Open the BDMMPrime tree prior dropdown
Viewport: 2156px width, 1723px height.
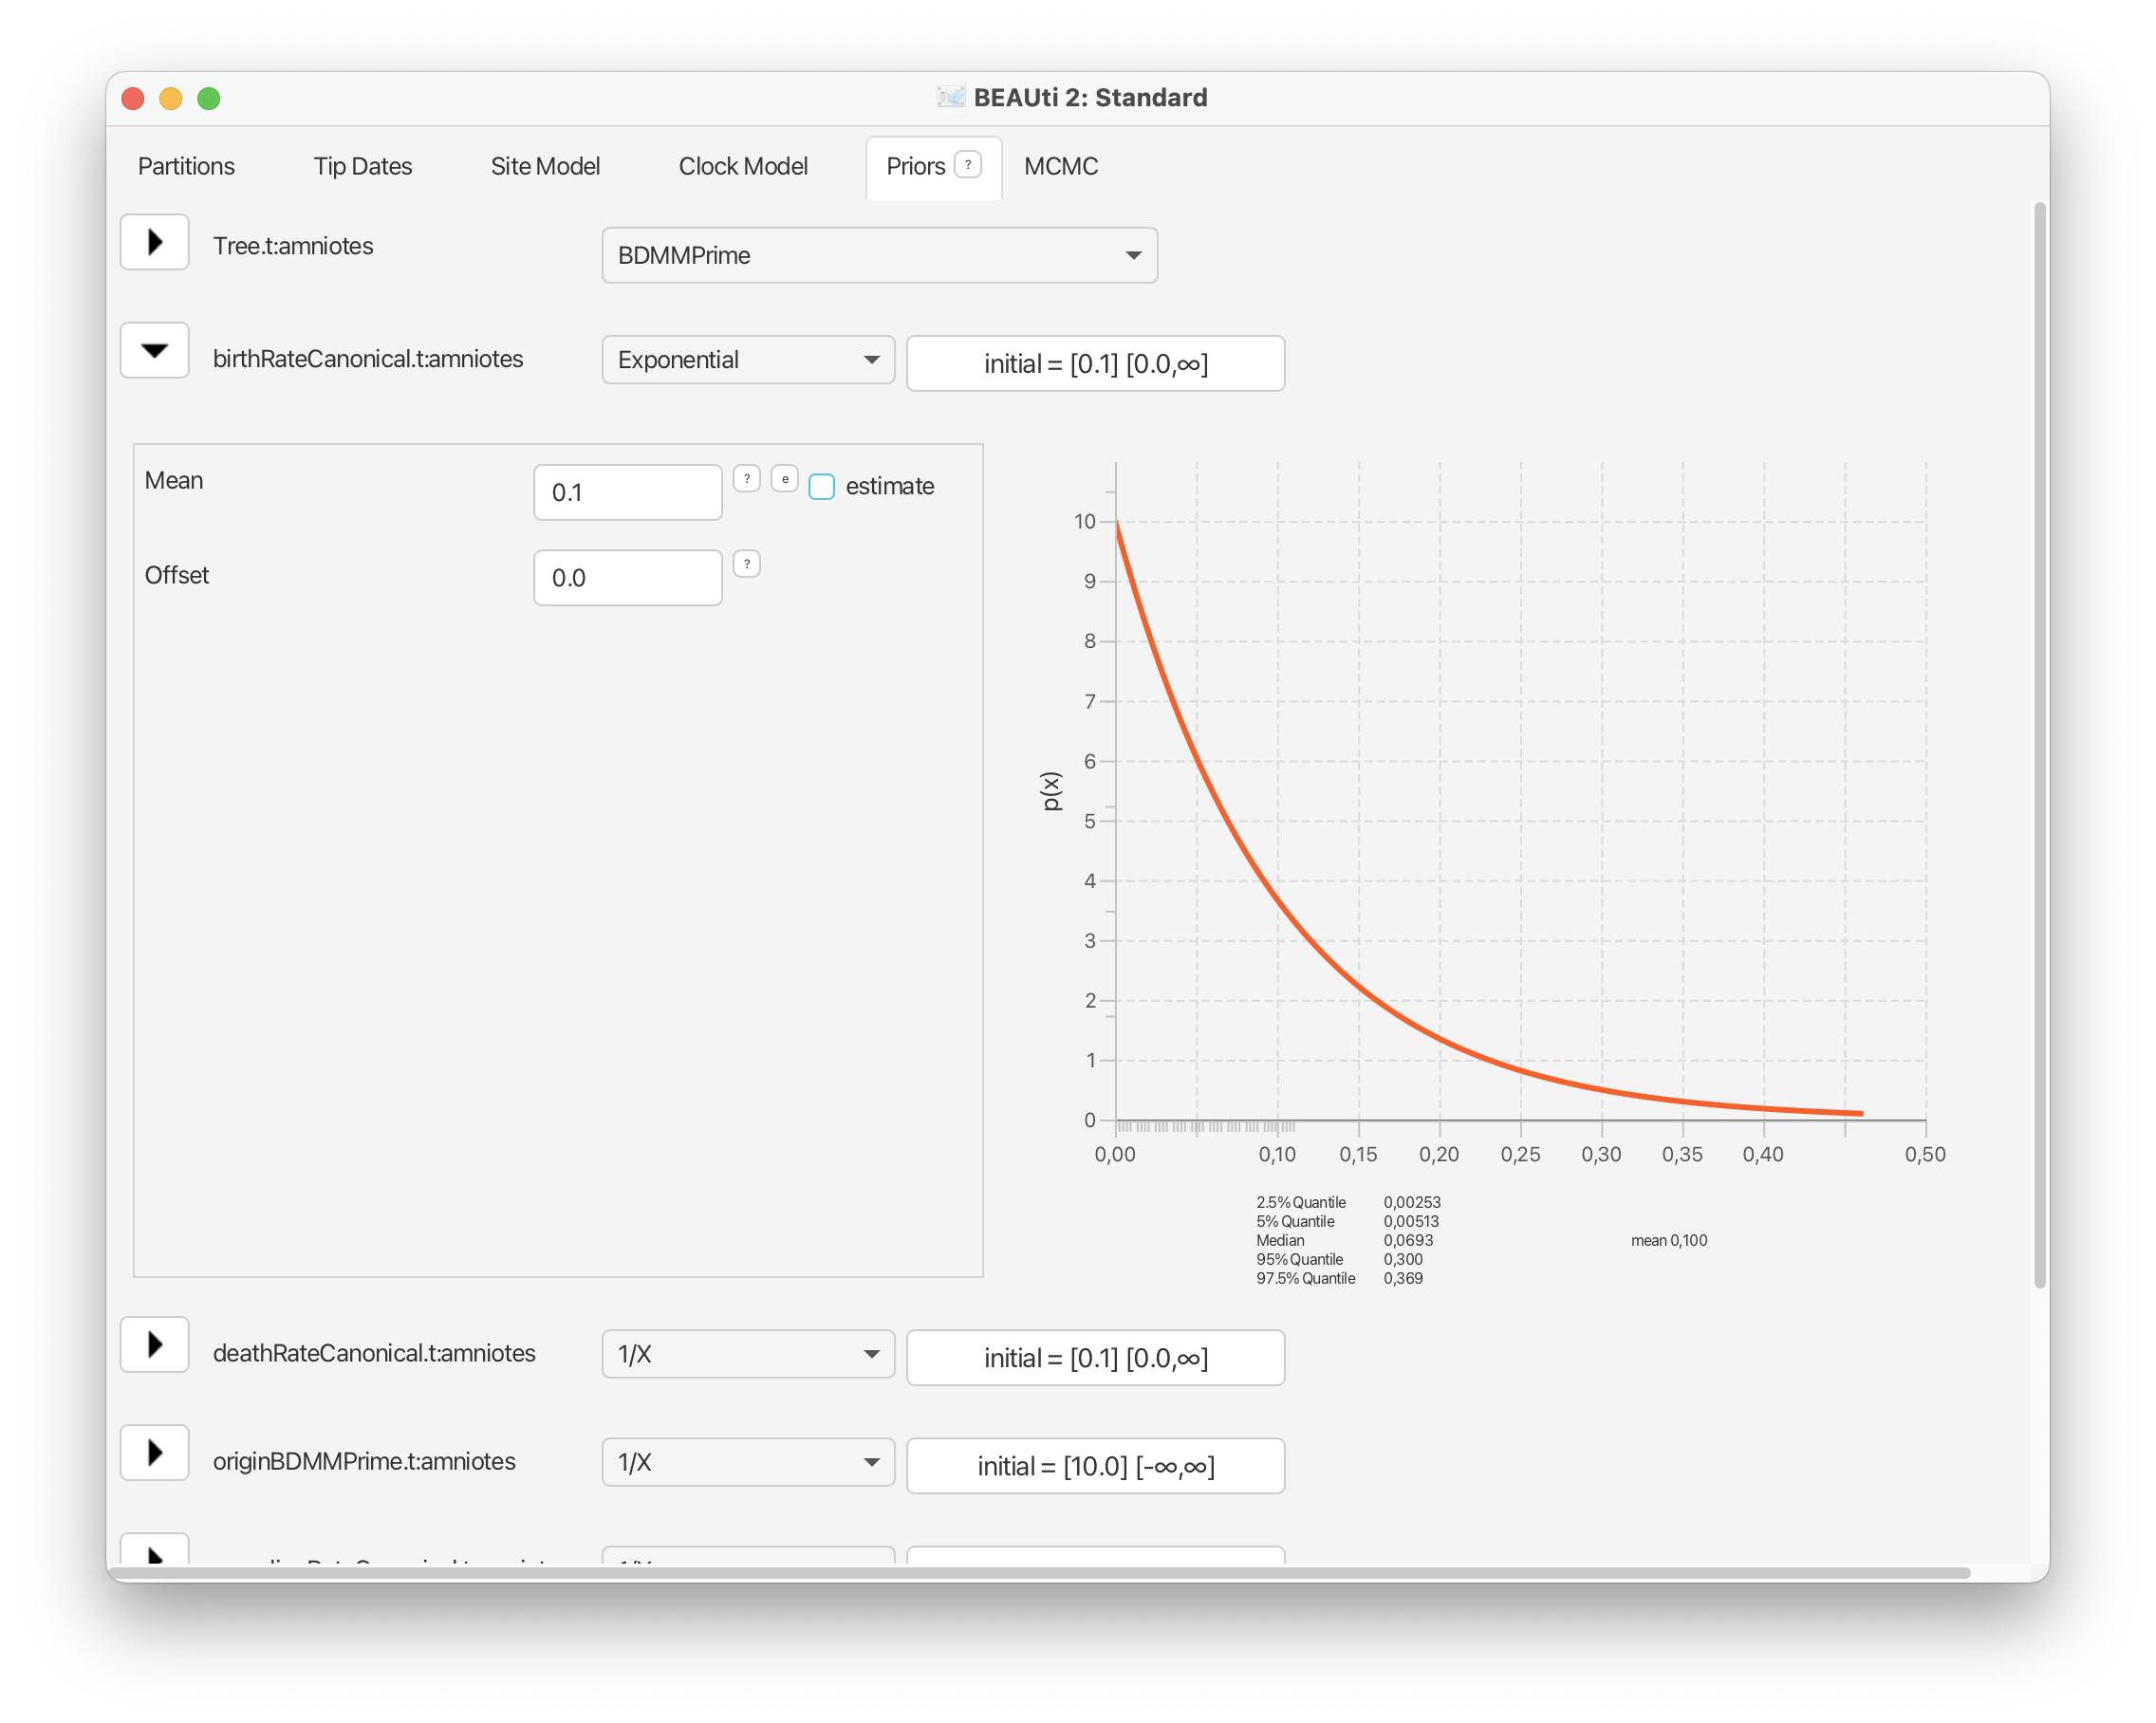coord(879,255)
